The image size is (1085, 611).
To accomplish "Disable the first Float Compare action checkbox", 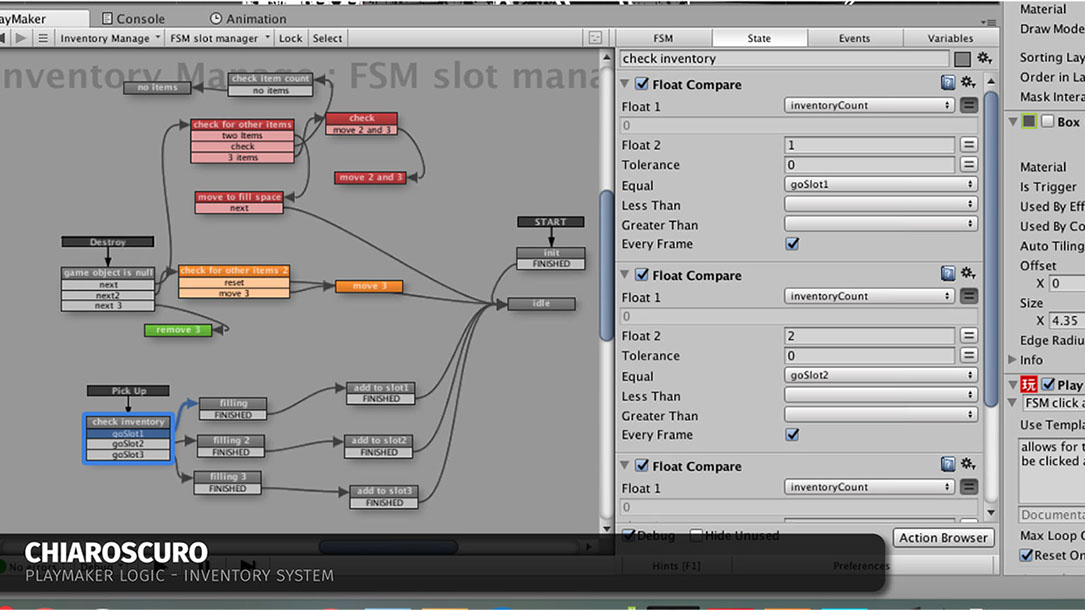I will pyautogui.click(x=642, y=84).
